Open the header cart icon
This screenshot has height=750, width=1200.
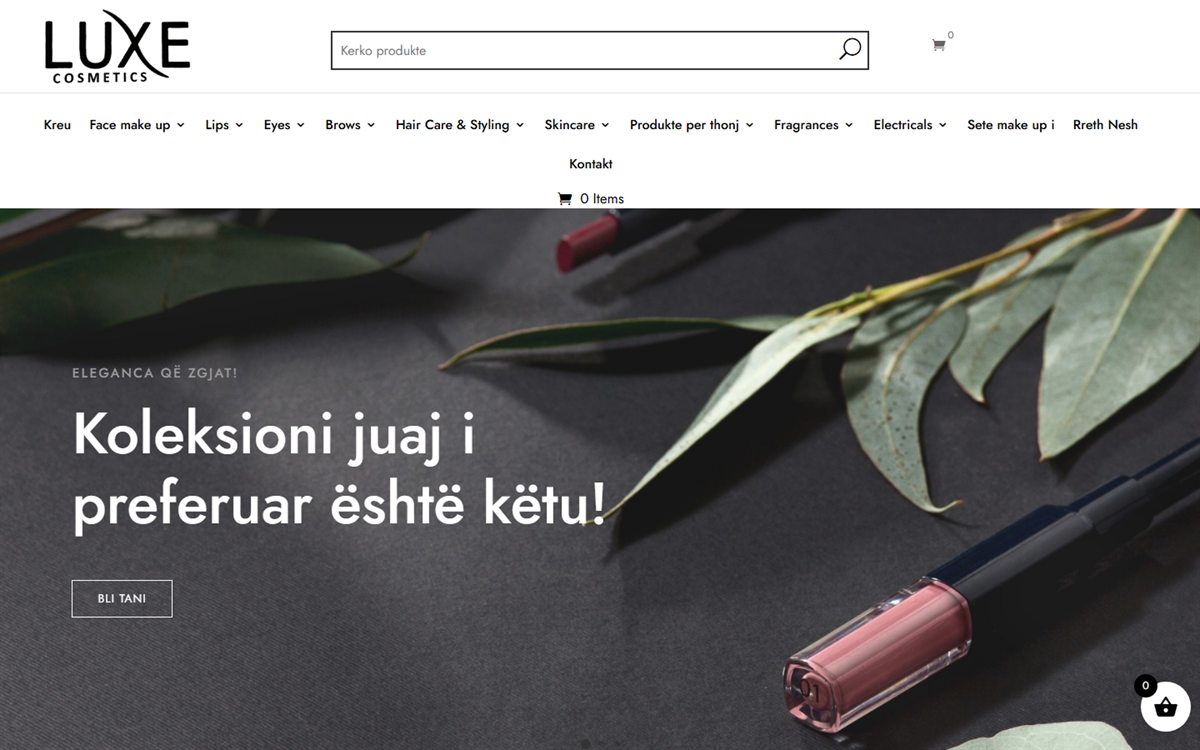[x=938, y=45]
